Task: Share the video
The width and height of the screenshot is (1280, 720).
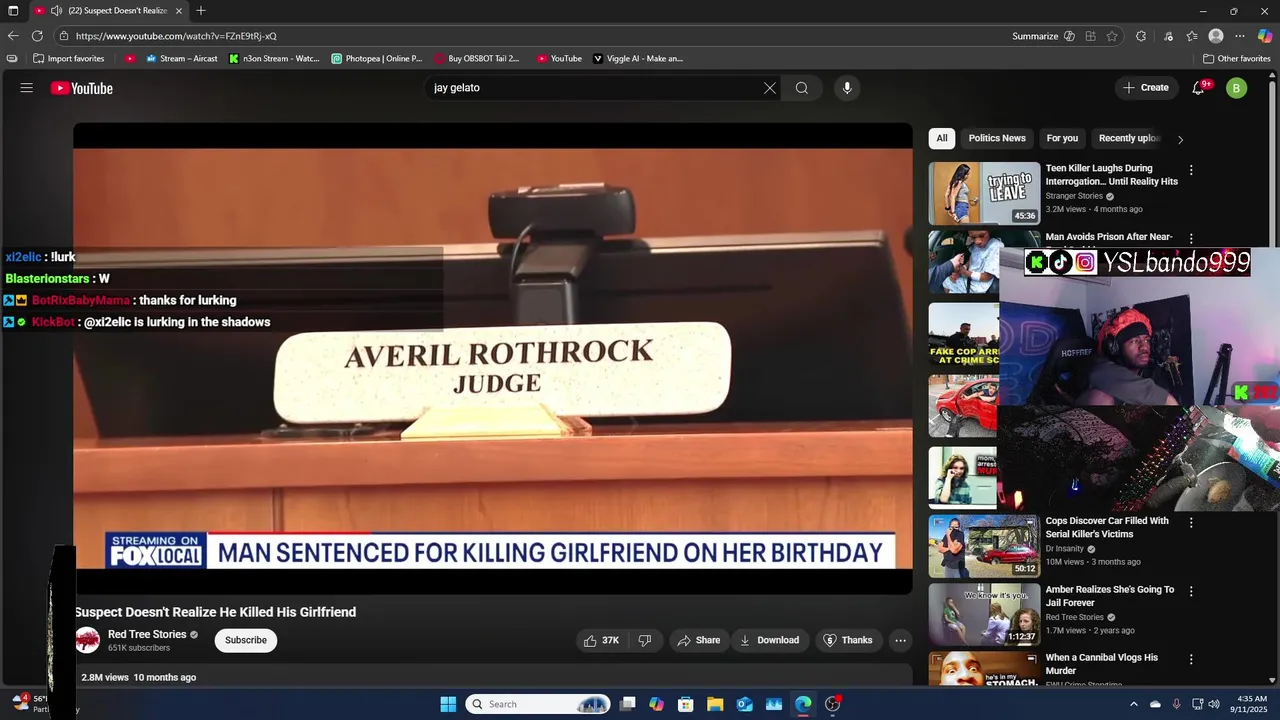Action: click(x=699, y=640)
